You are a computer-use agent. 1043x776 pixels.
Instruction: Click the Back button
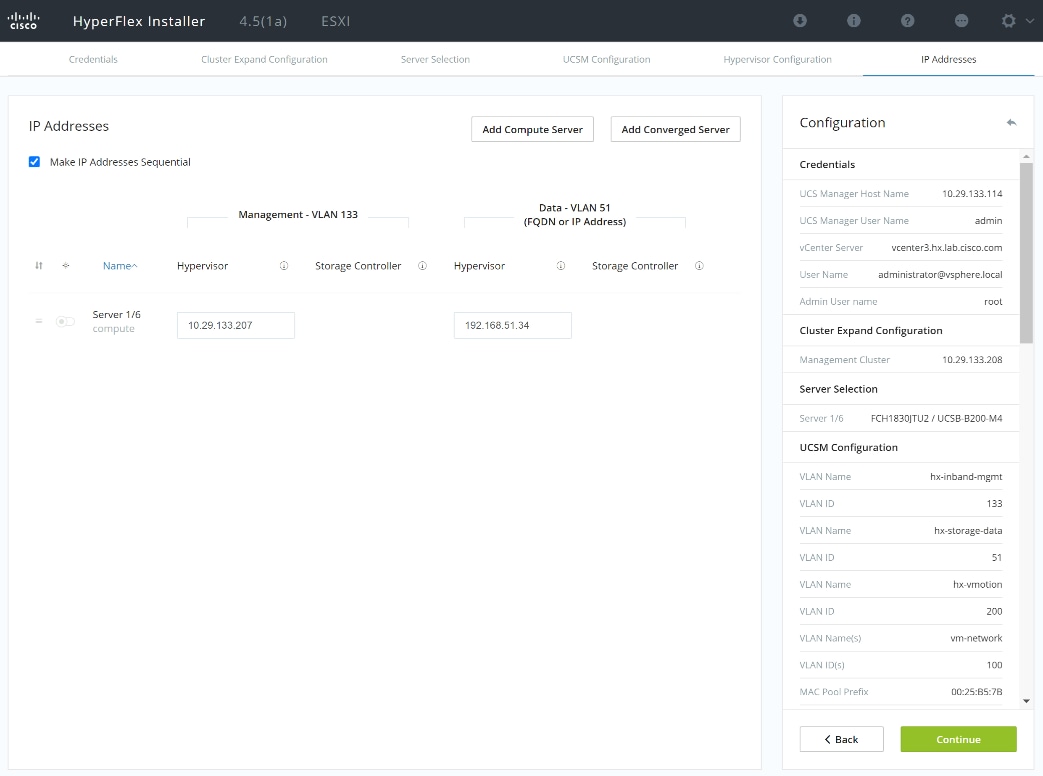841,739
